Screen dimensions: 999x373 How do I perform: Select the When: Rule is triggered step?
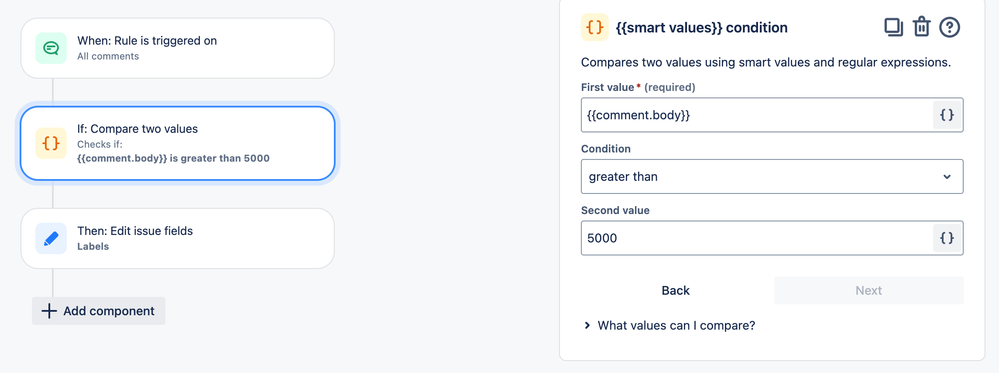tap(178, 48)
